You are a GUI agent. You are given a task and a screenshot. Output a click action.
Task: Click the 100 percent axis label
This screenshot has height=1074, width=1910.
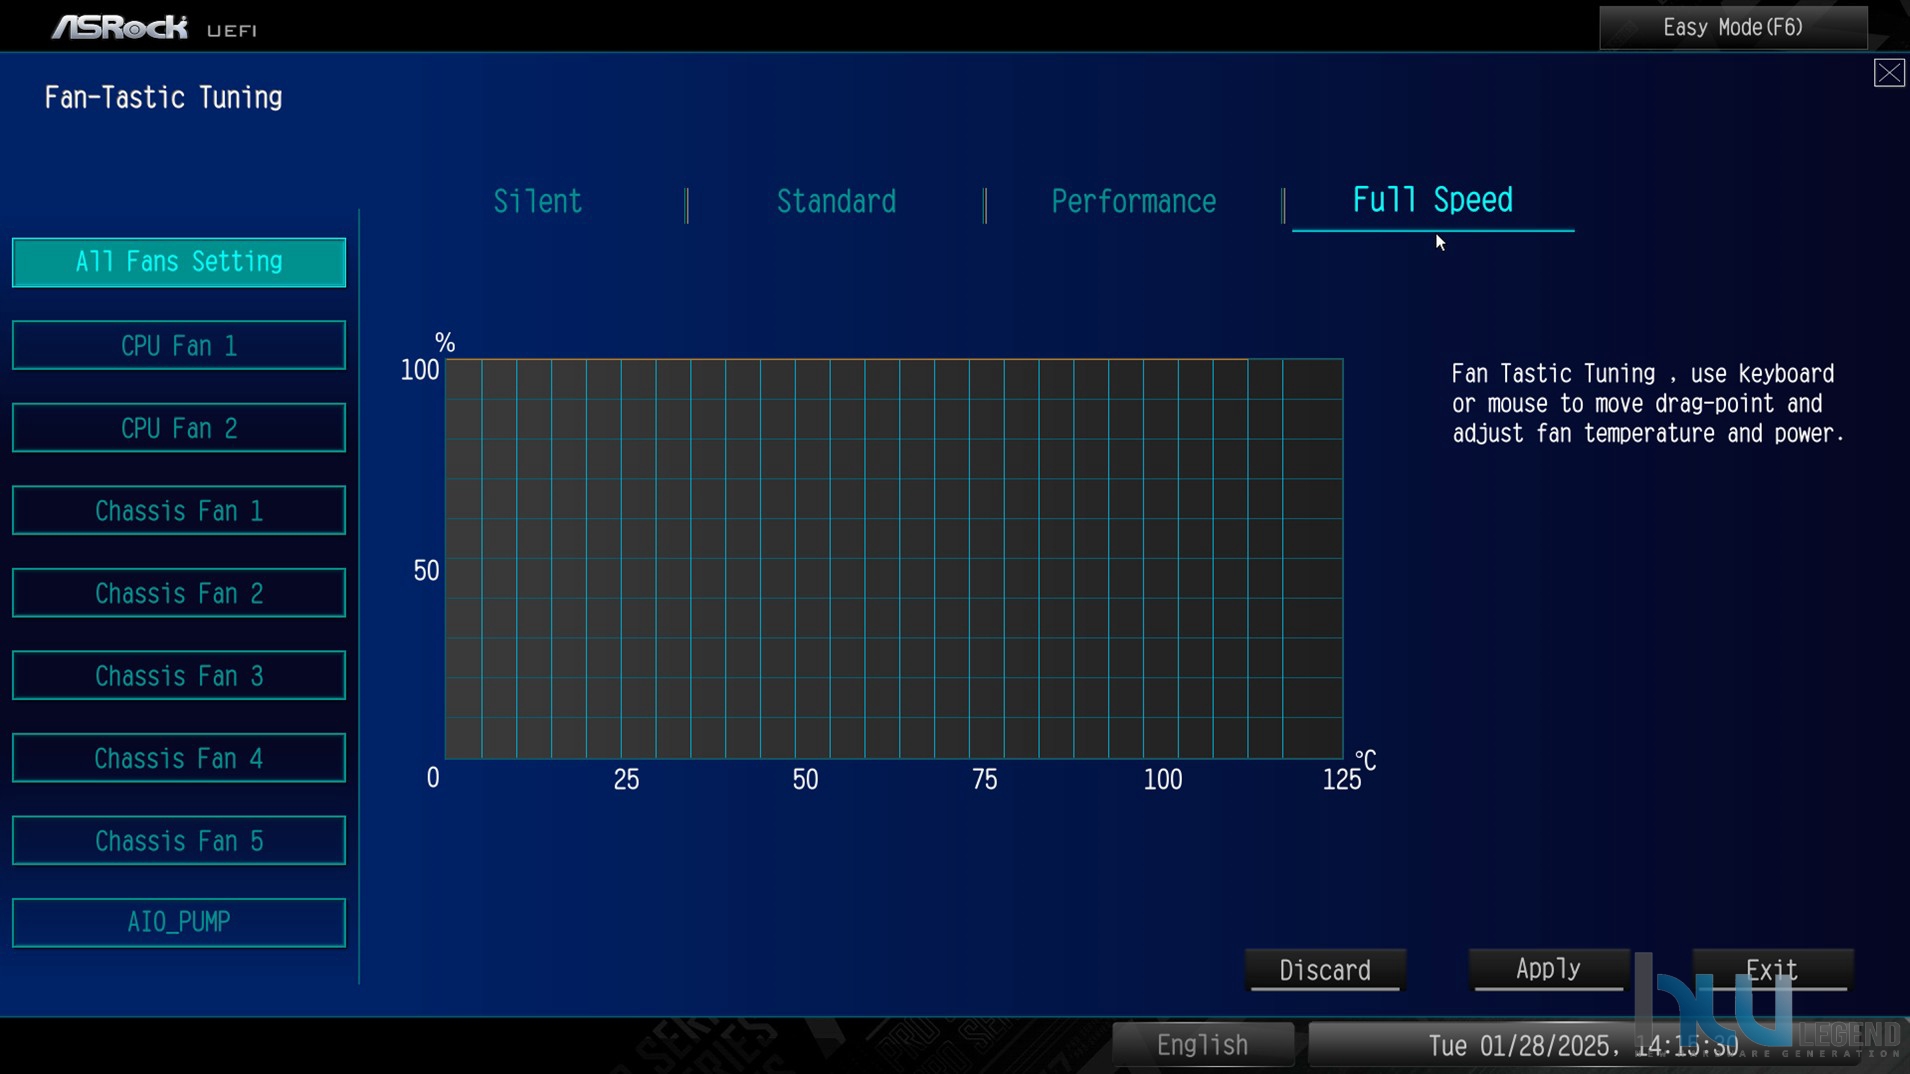(x=420, y=371)
